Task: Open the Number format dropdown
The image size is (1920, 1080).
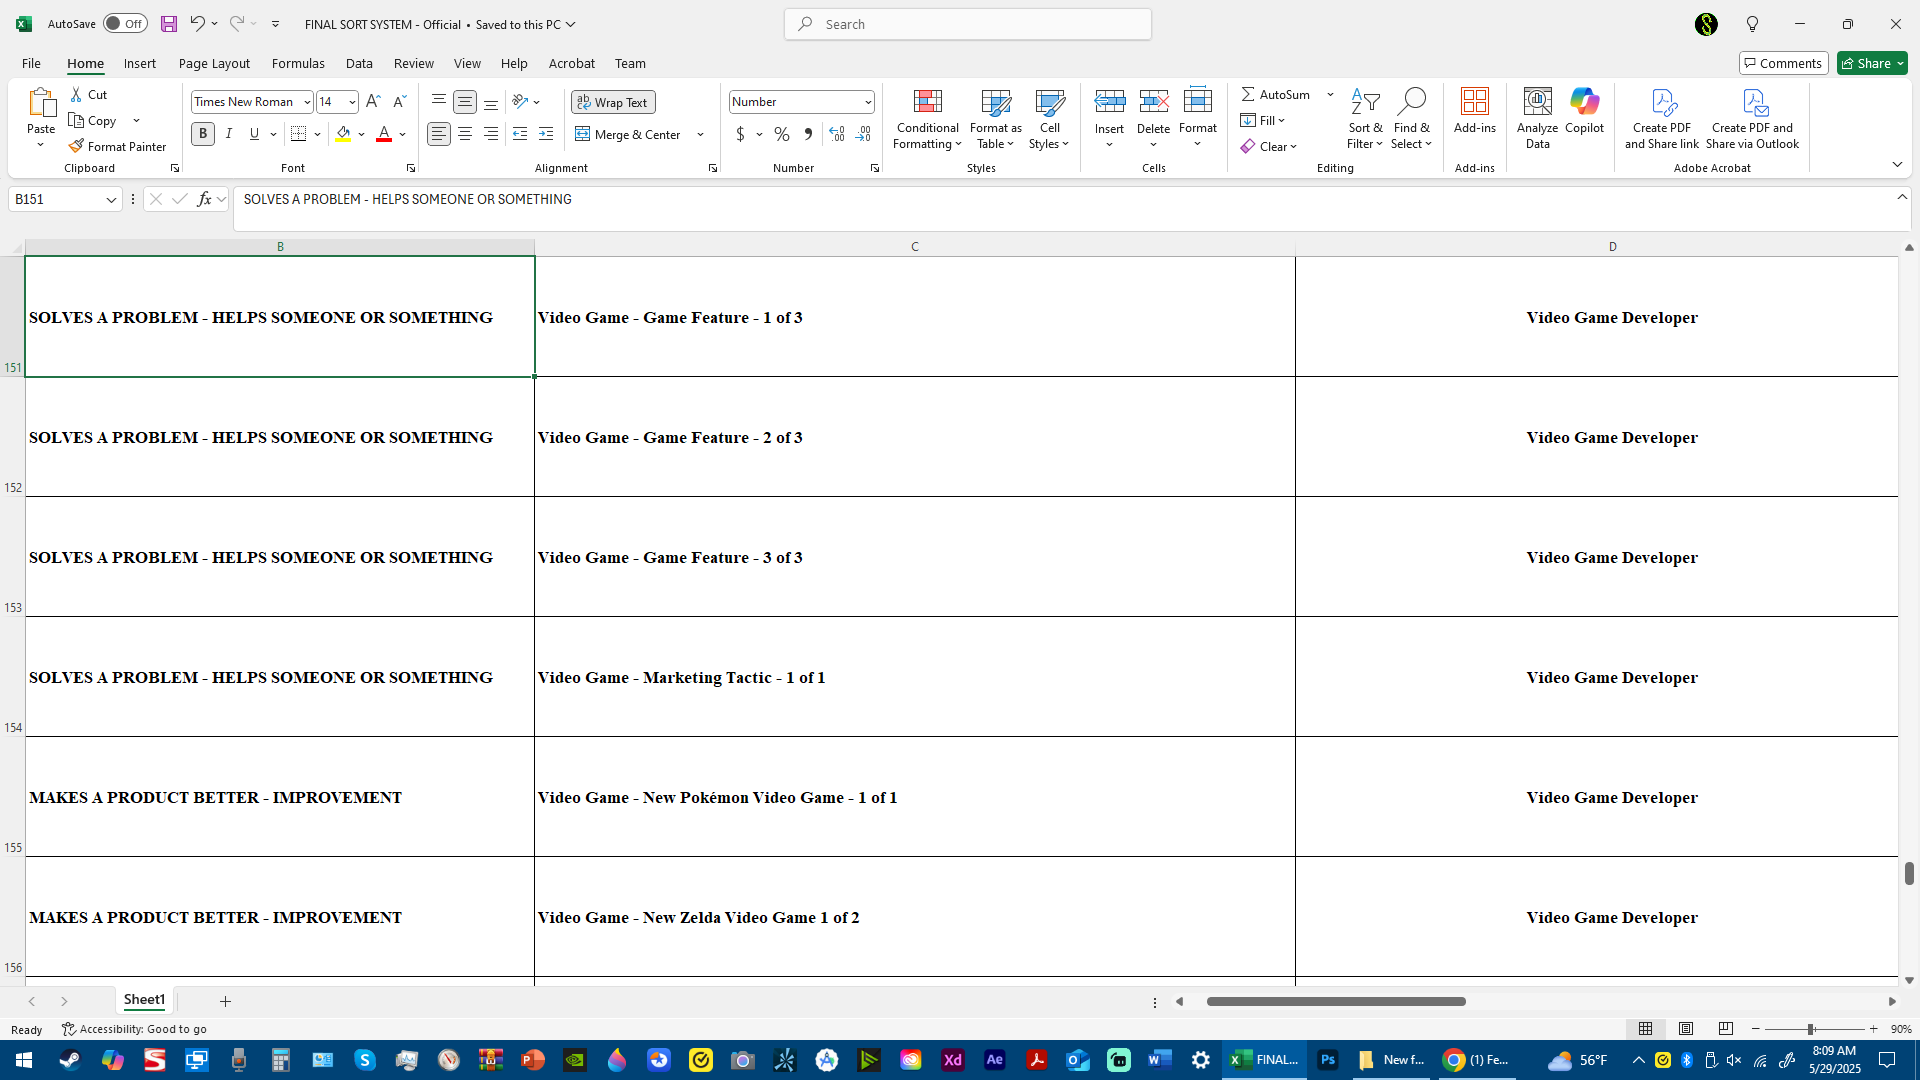Action: point(867,102)
